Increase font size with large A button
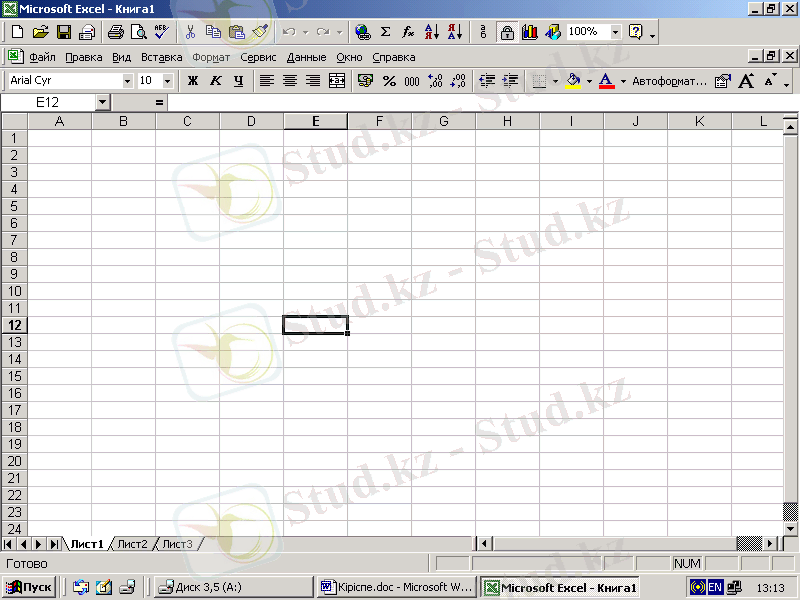800x600 pixels. (746, 81)
